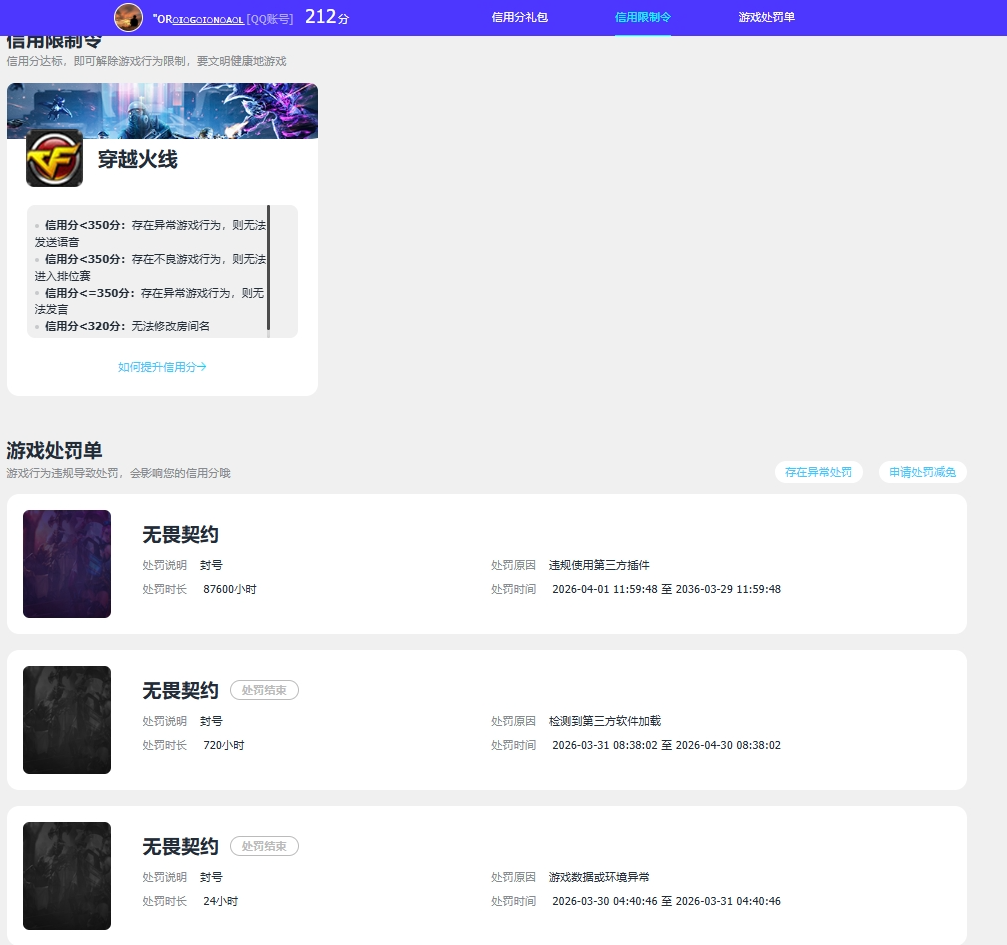This screenshot has width=1007, height=945.
Task: Click the [QQ账号] label in the header
Action: point(270,19)
